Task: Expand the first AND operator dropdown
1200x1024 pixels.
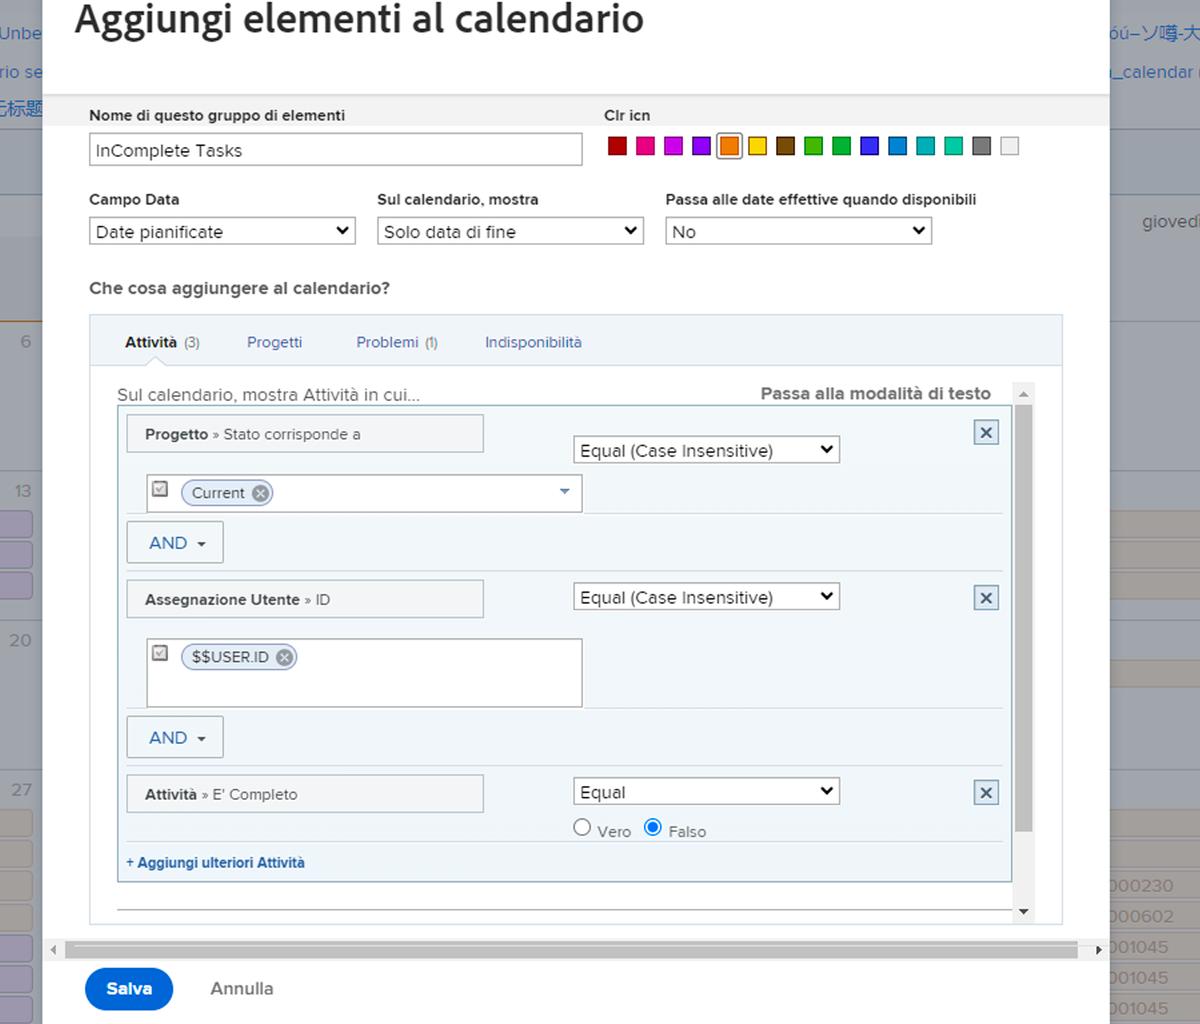Action: (174, 542)
